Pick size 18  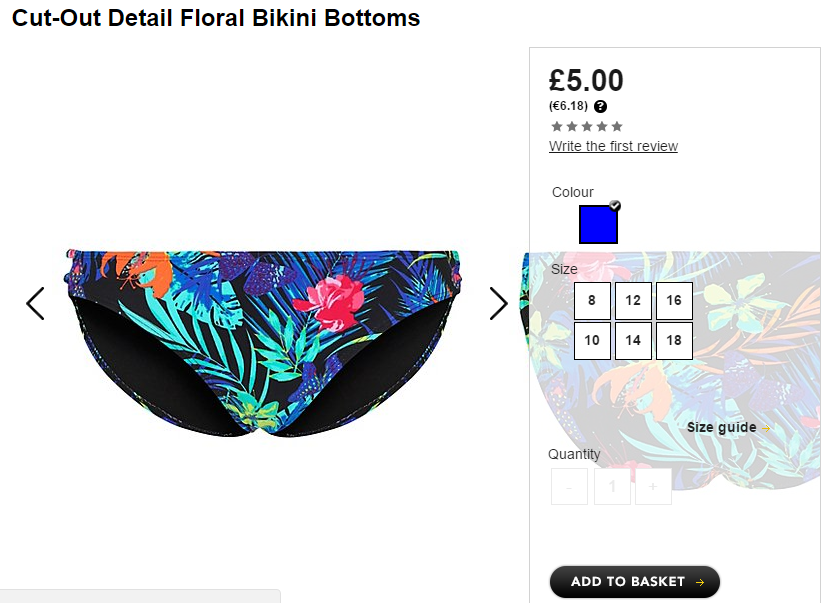pos(674,340)
